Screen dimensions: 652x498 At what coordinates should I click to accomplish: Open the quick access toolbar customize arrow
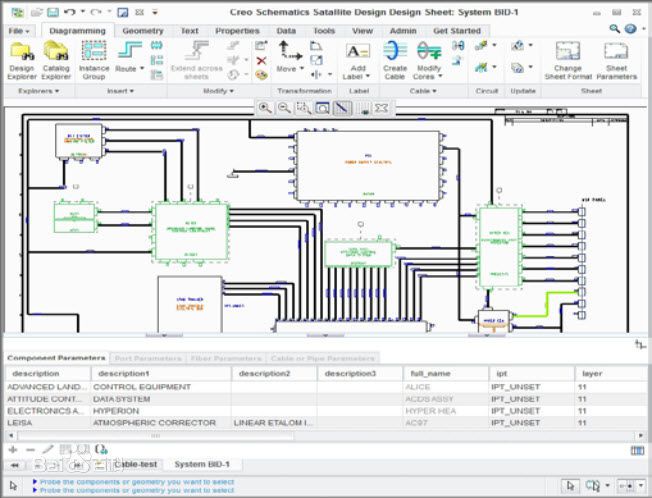tap(155, 12)
